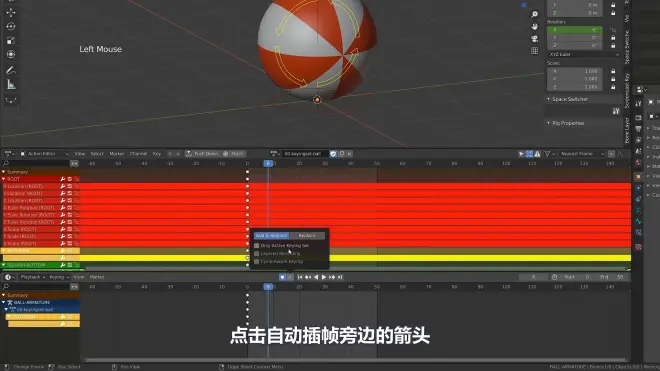
Task: Toggle mute checkbox on ROOT channel group
Action: pyautogui.click(x=70, y=179)
